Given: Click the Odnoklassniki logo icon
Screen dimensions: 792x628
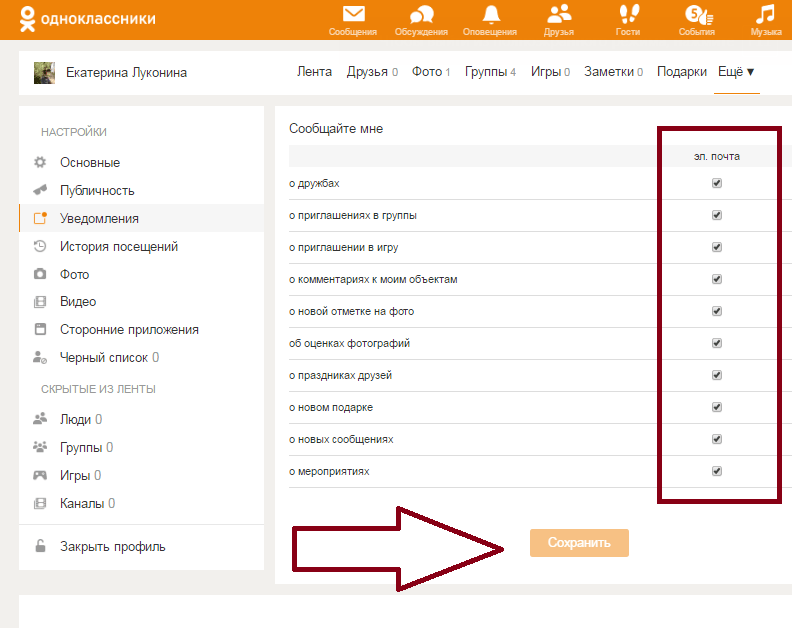Looking at the screenshot, I should [x=27, y=19].
